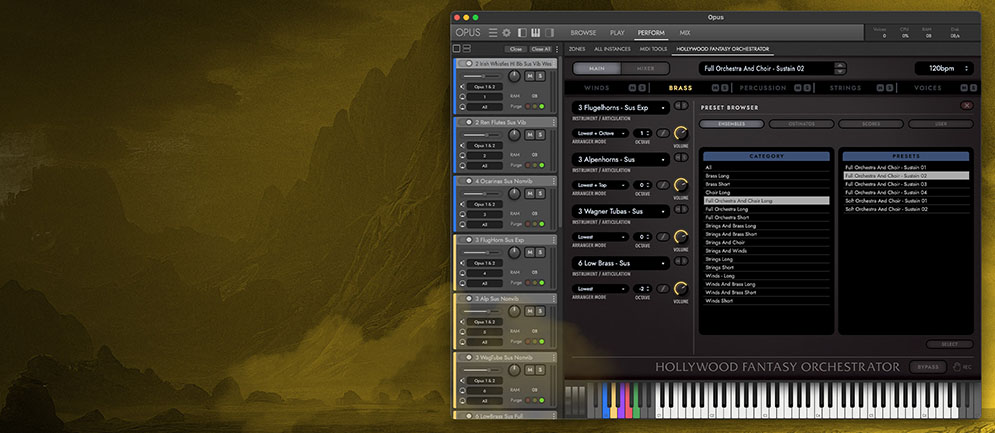Image resolution: width=995 pixels, height=433 pixels.
Task: Adjust the volume slider for 2 Irish Whistles
Action: point(483,76)
